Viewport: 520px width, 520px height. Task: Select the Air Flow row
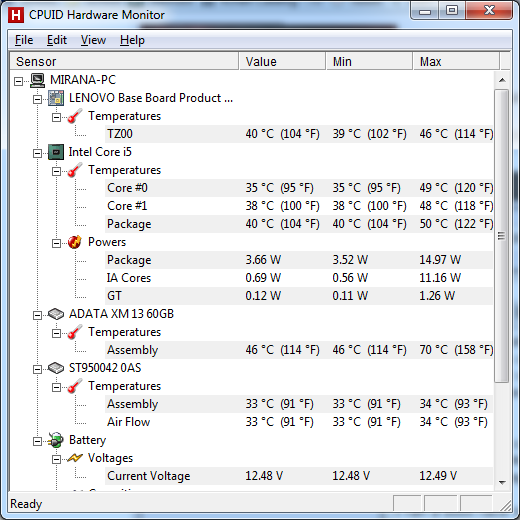coord(299,422)
